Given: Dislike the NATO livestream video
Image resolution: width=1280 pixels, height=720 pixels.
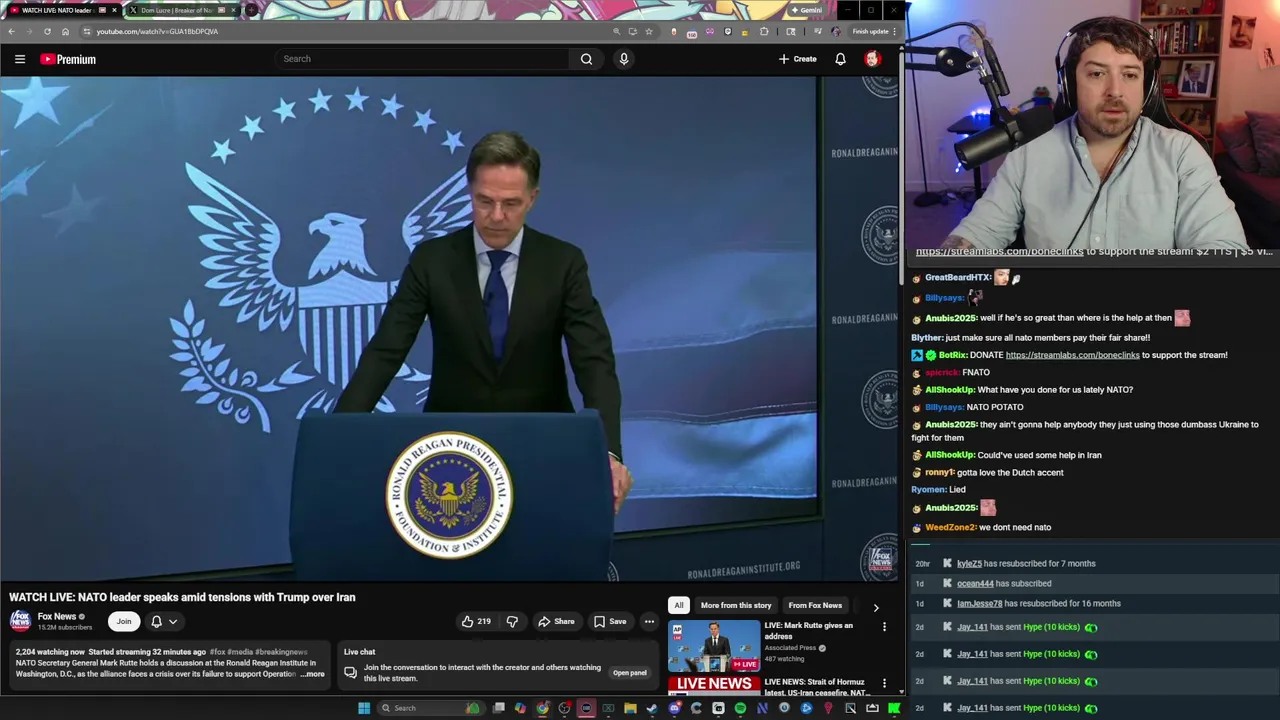Looking at the screenshot, I should click(x=512, y=621).
